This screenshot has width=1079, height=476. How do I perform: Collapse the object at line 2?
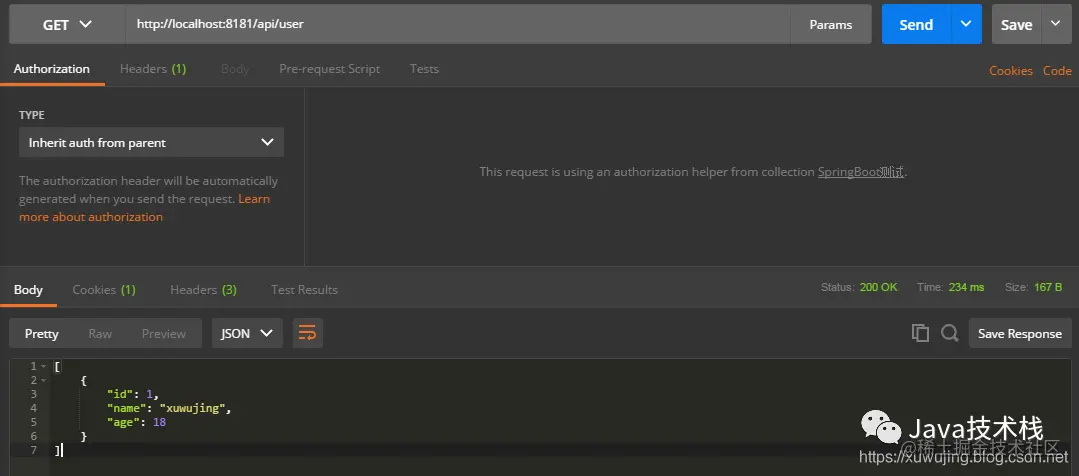(43, 380)
